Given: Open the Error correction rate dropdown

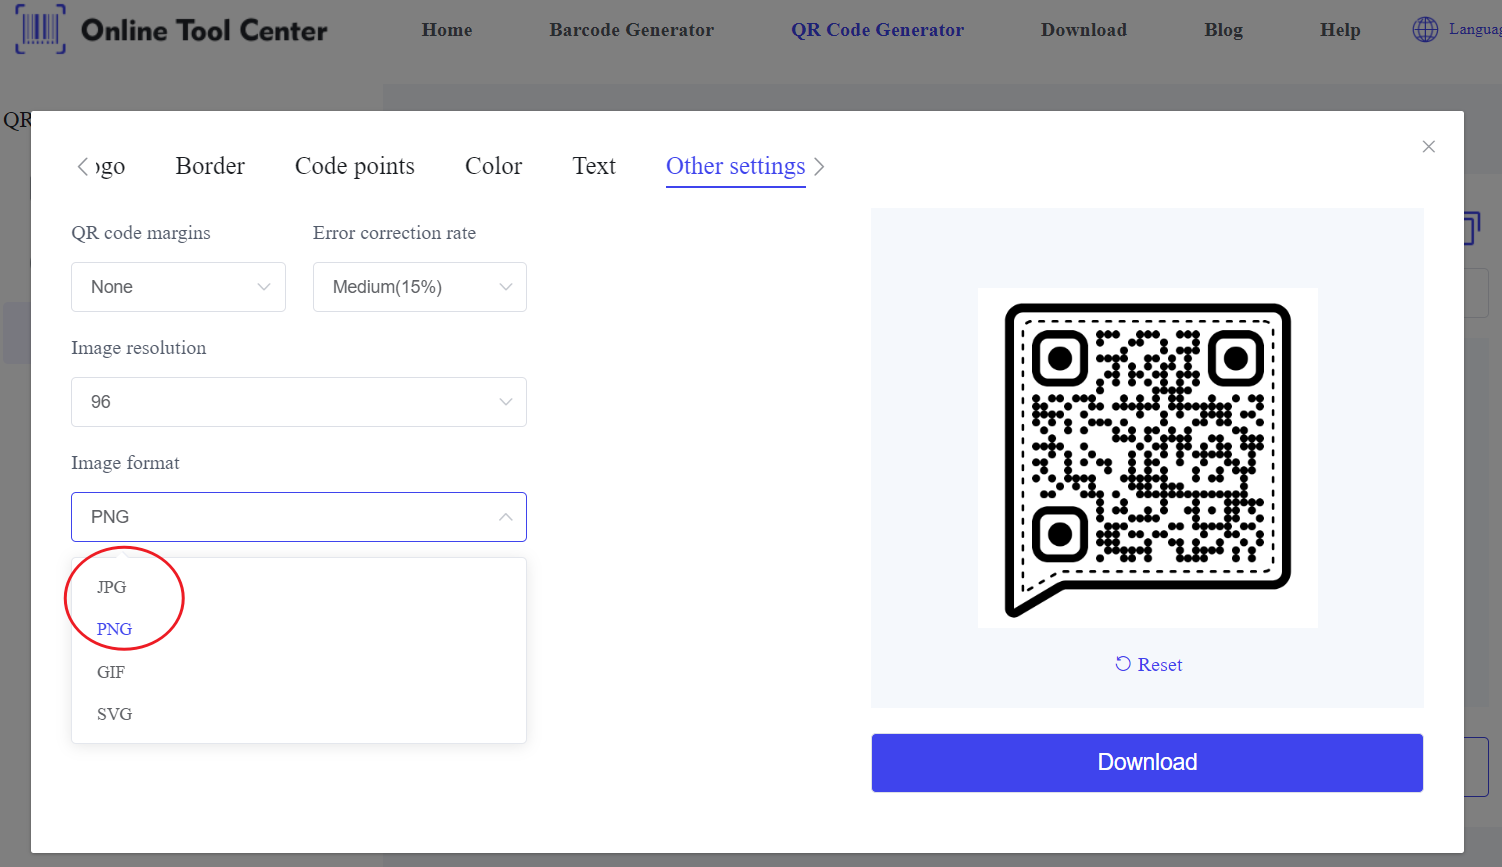Looking at the screenshot, I should click(420, 287).
